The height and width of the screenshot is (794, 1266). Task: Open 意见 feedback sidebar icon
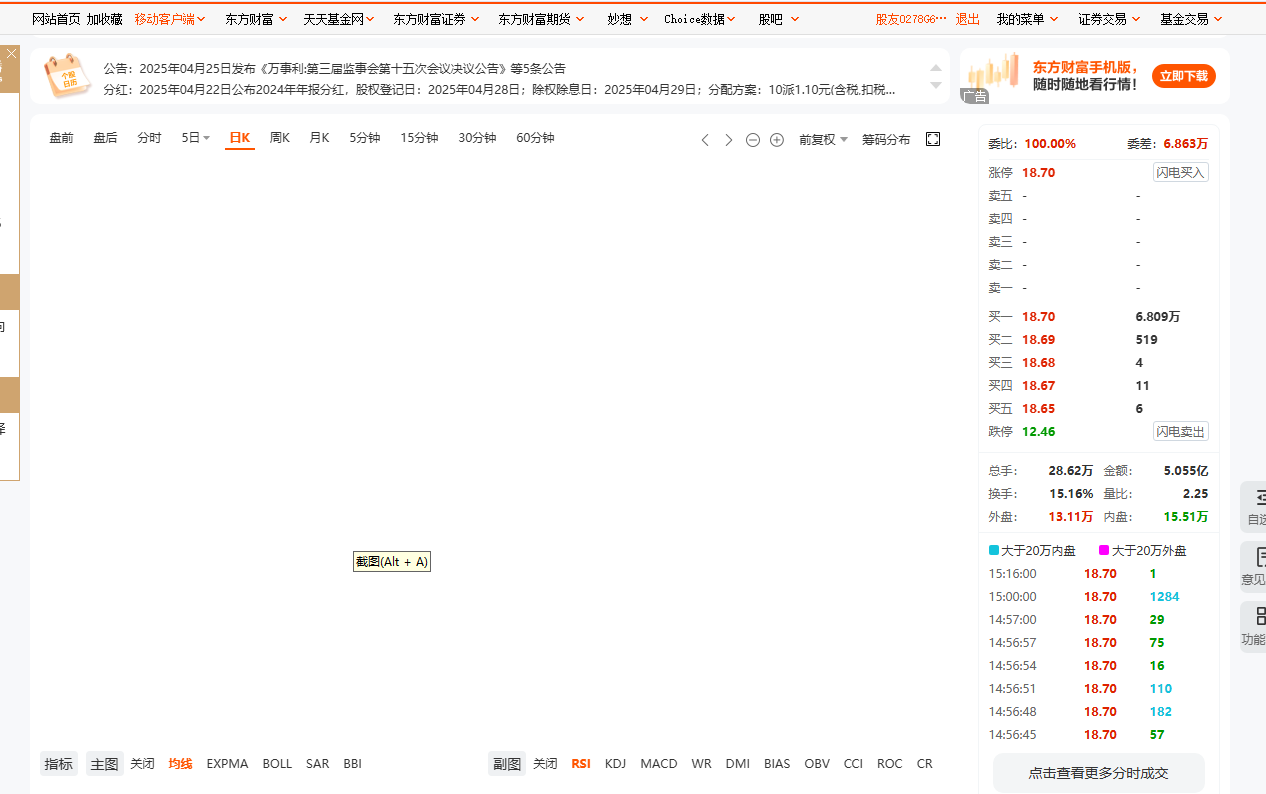click(1254, 567)
